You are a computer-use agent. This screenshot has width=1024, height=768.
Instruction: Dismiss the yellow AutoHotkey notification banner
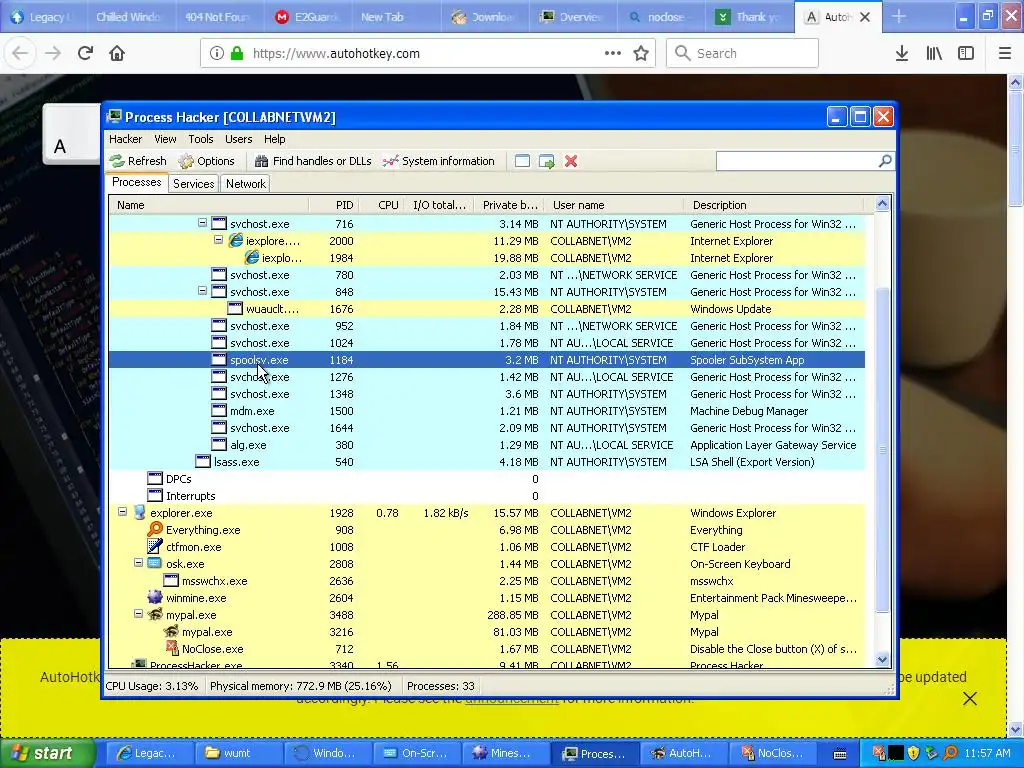pyautogui.click(x=970, y=699)
